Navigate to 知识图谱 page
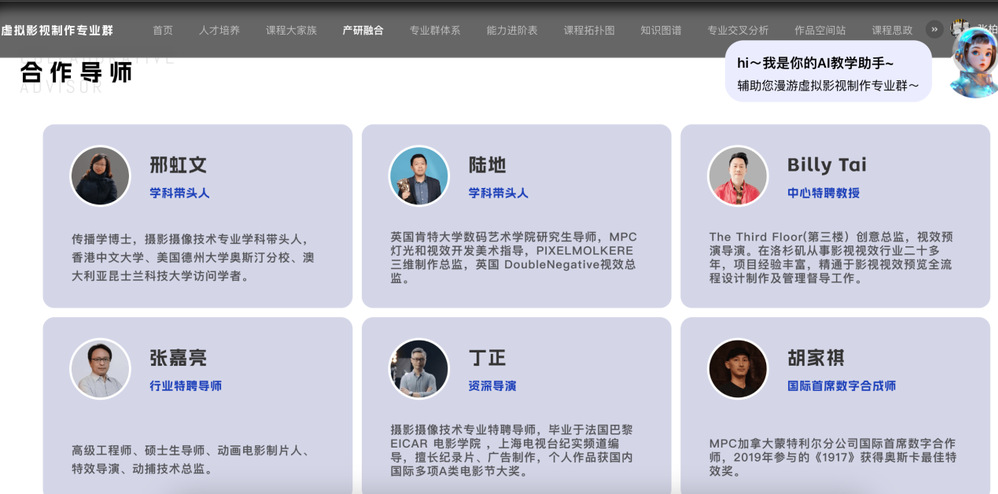 (x=661, y=30)
